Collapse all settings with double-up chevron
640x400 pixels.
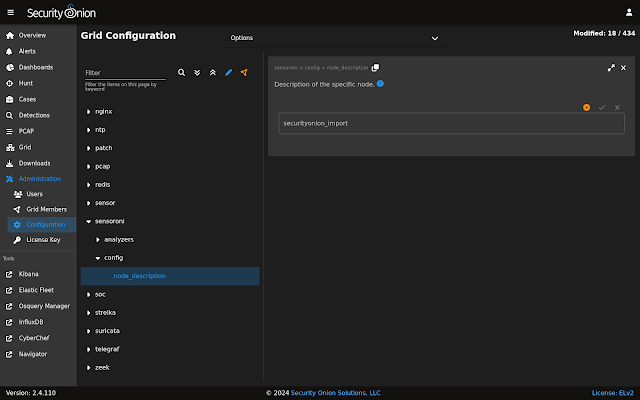click(x=213, y=73)
